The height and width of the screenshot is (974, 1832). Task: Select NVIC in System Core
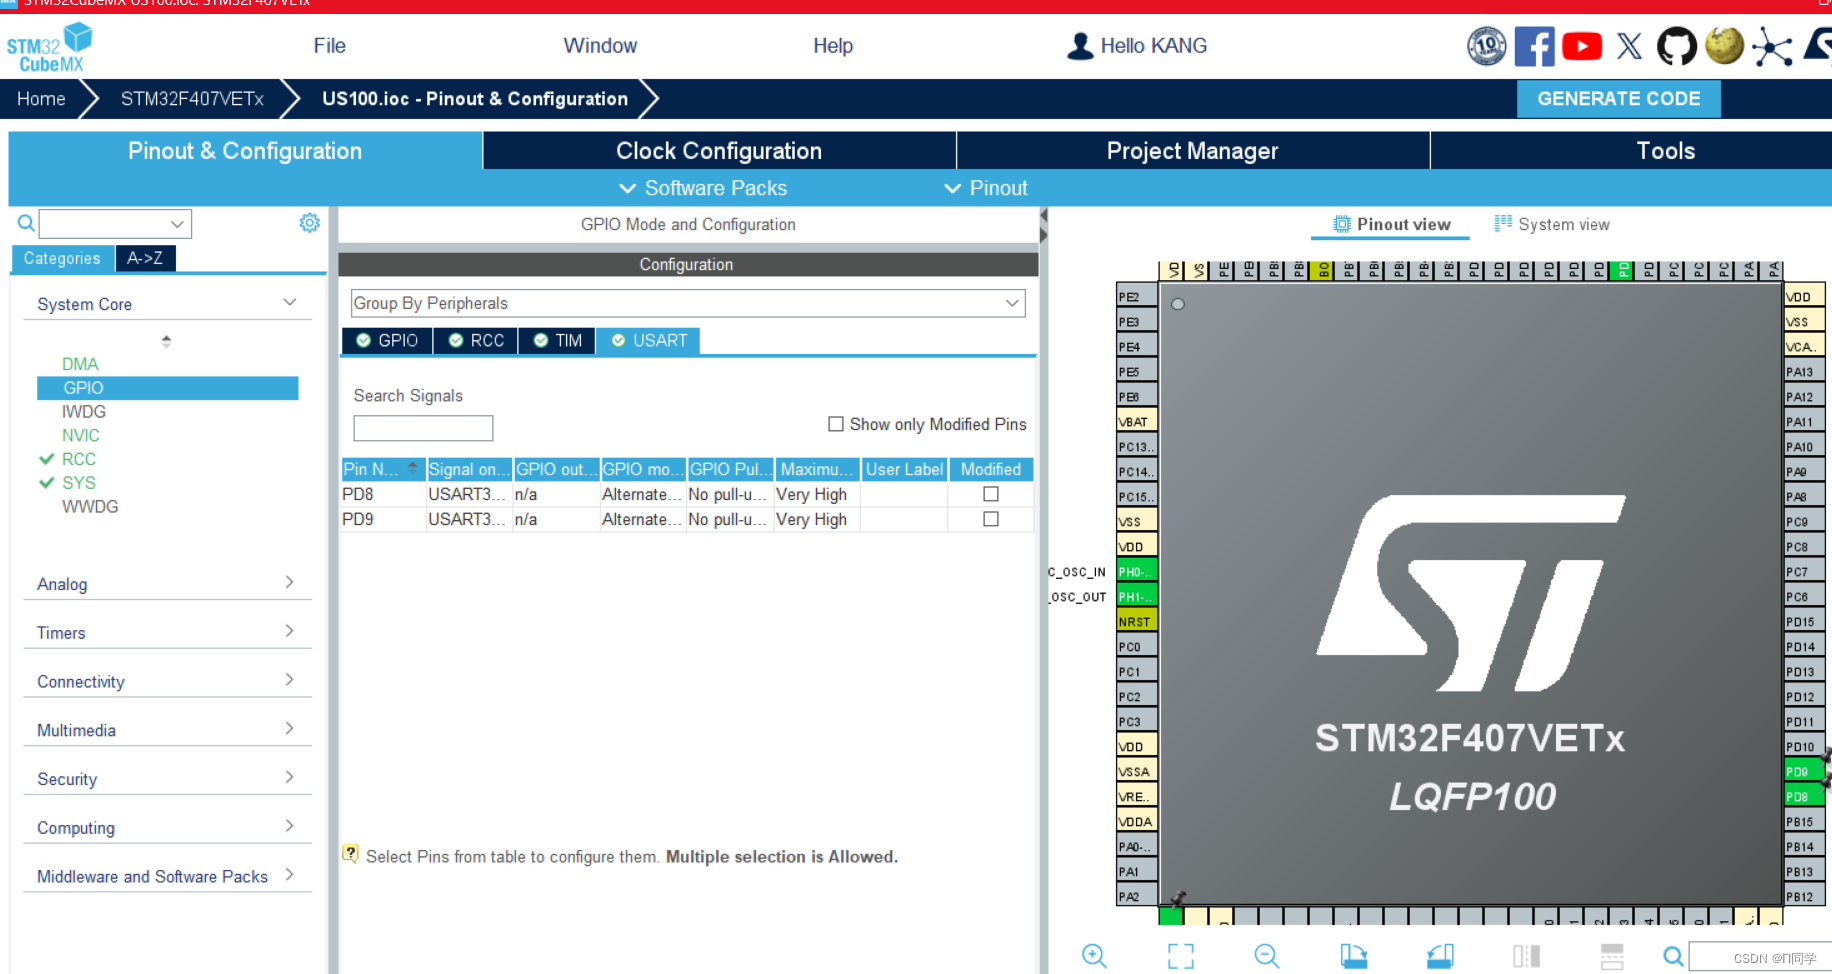[x=81, y=435]
